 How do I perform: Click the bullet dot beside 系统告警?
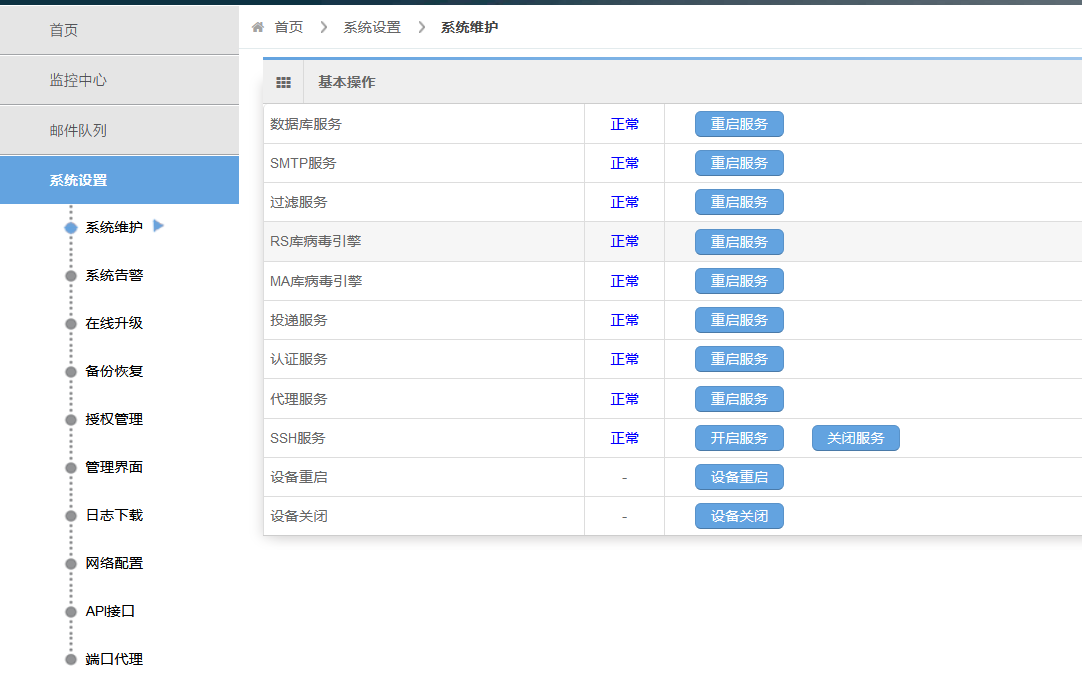click(70, 276)
